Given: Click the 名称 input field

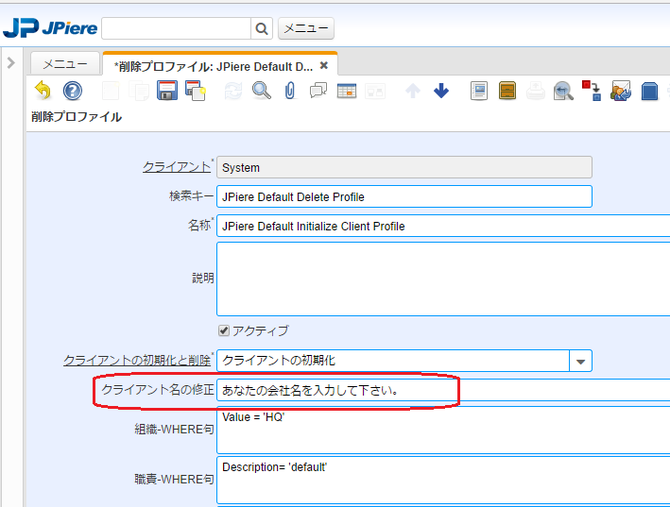Looking at the screenshot, I should point(443,226).
